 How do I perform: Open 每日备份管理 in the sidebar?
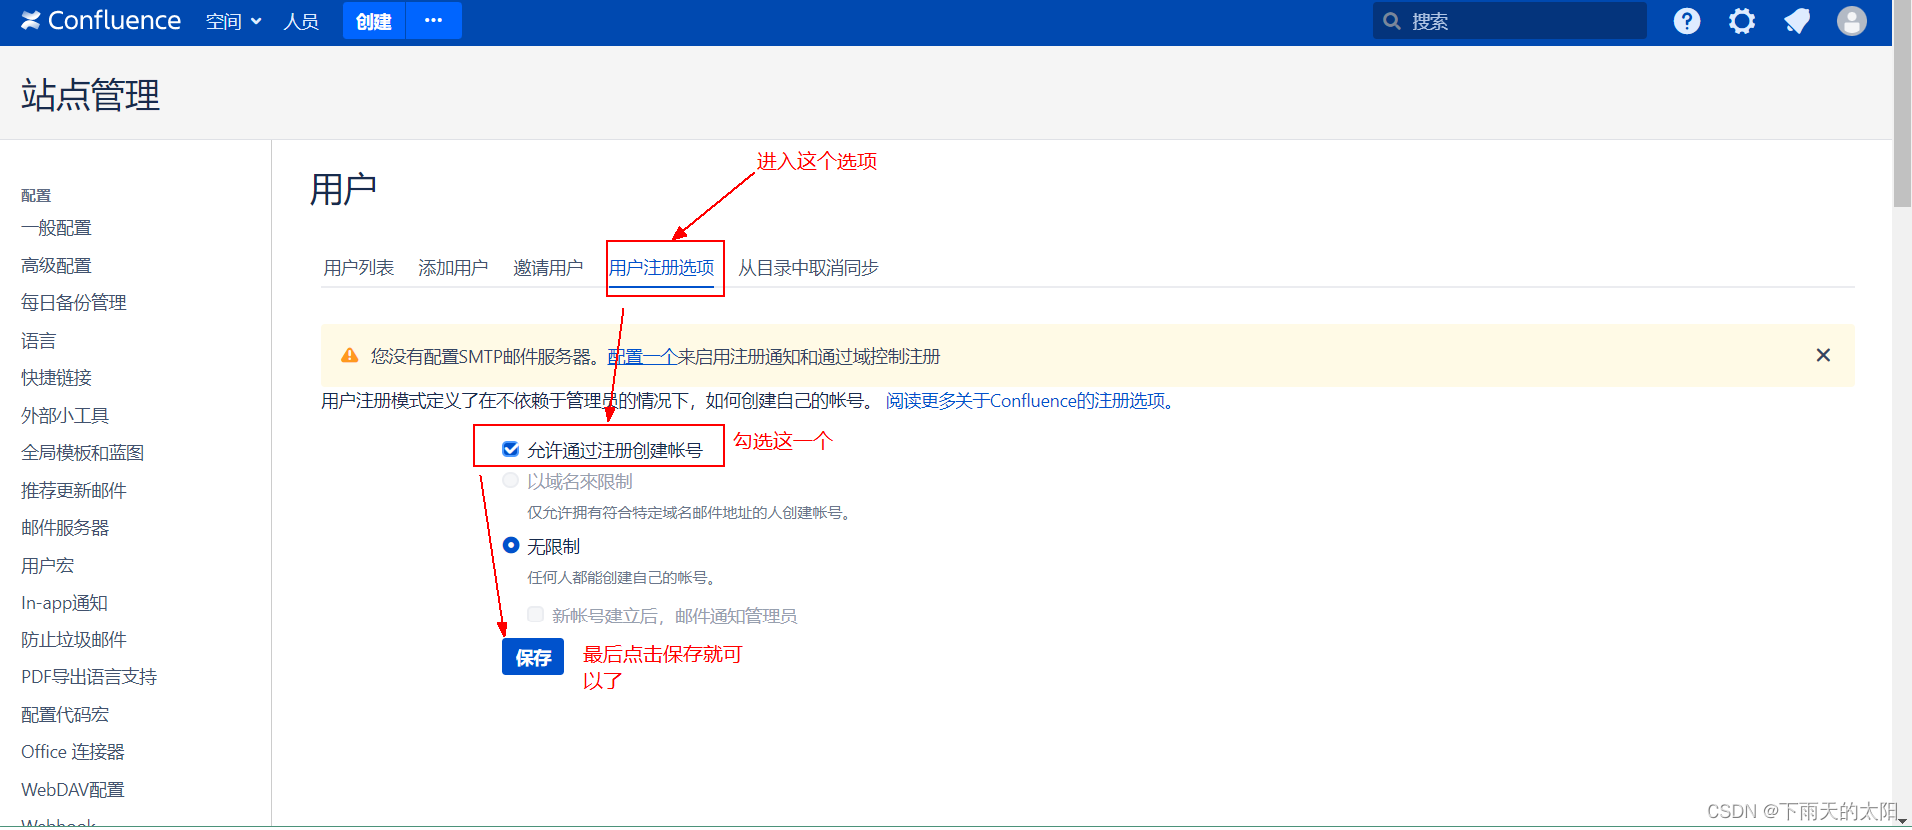coord(74,302)
